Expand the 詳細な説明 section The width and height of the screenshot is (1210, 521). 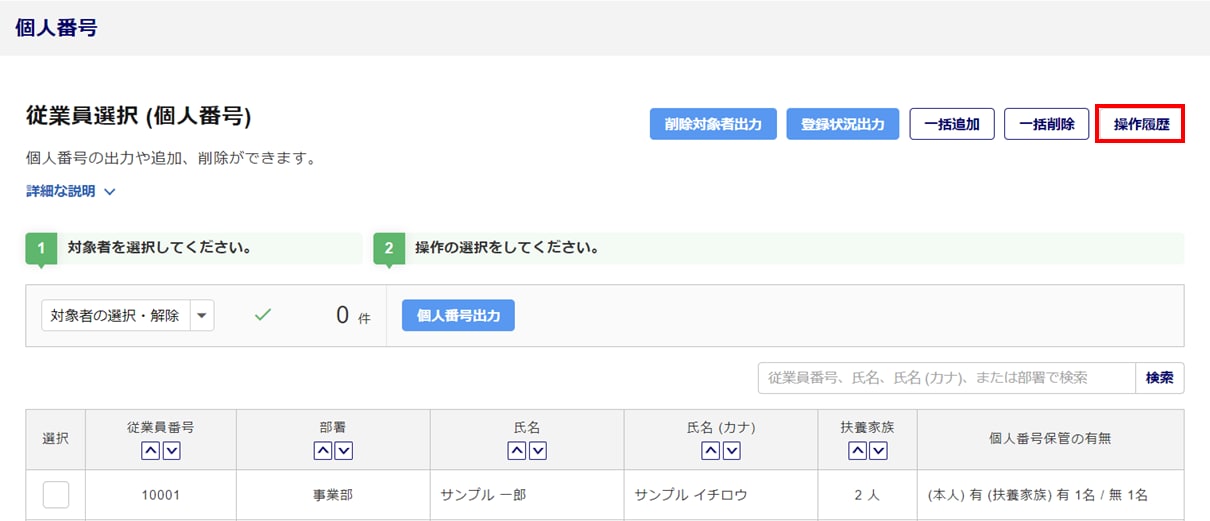(x=71, y=191)
